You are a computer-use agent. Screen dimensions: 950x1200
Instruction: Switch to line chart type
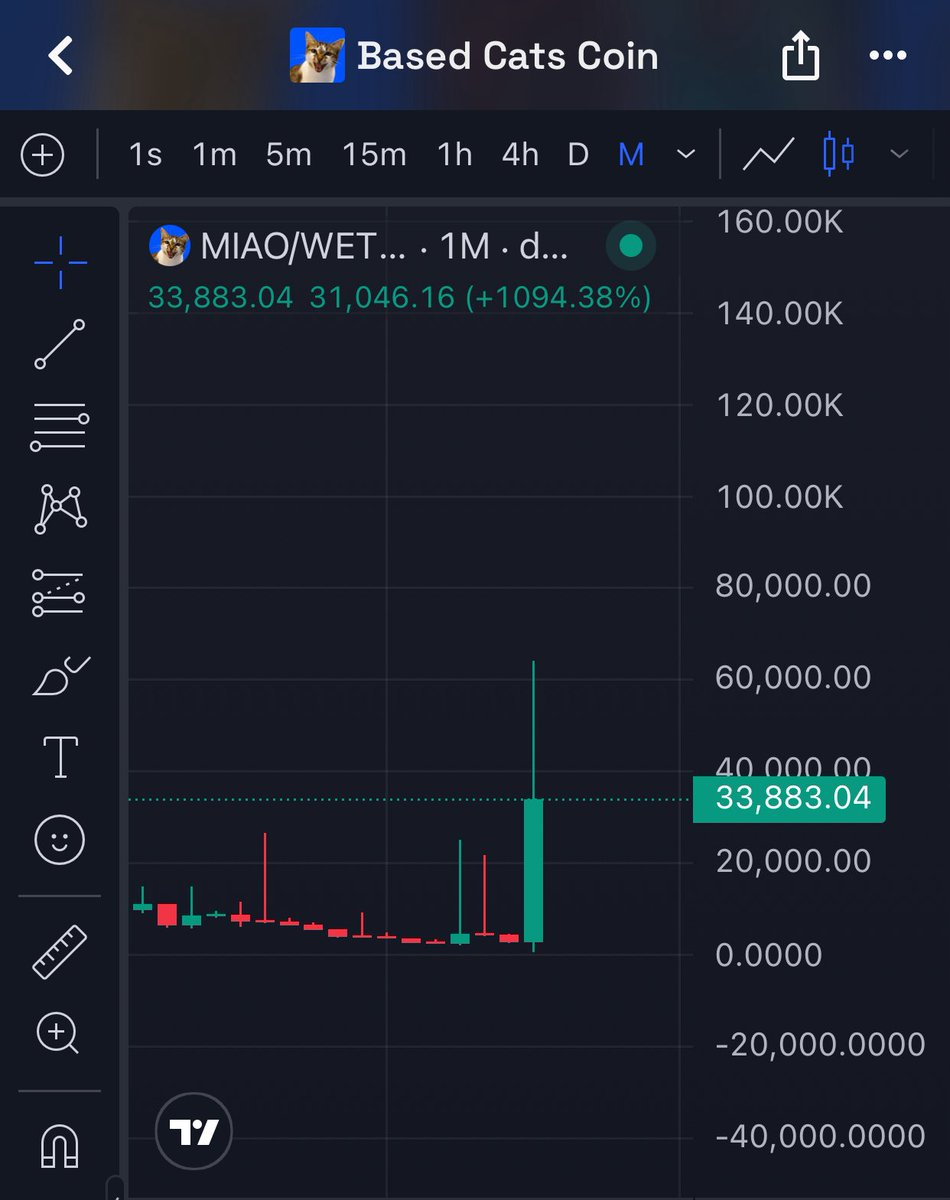[x=768, y=155]
